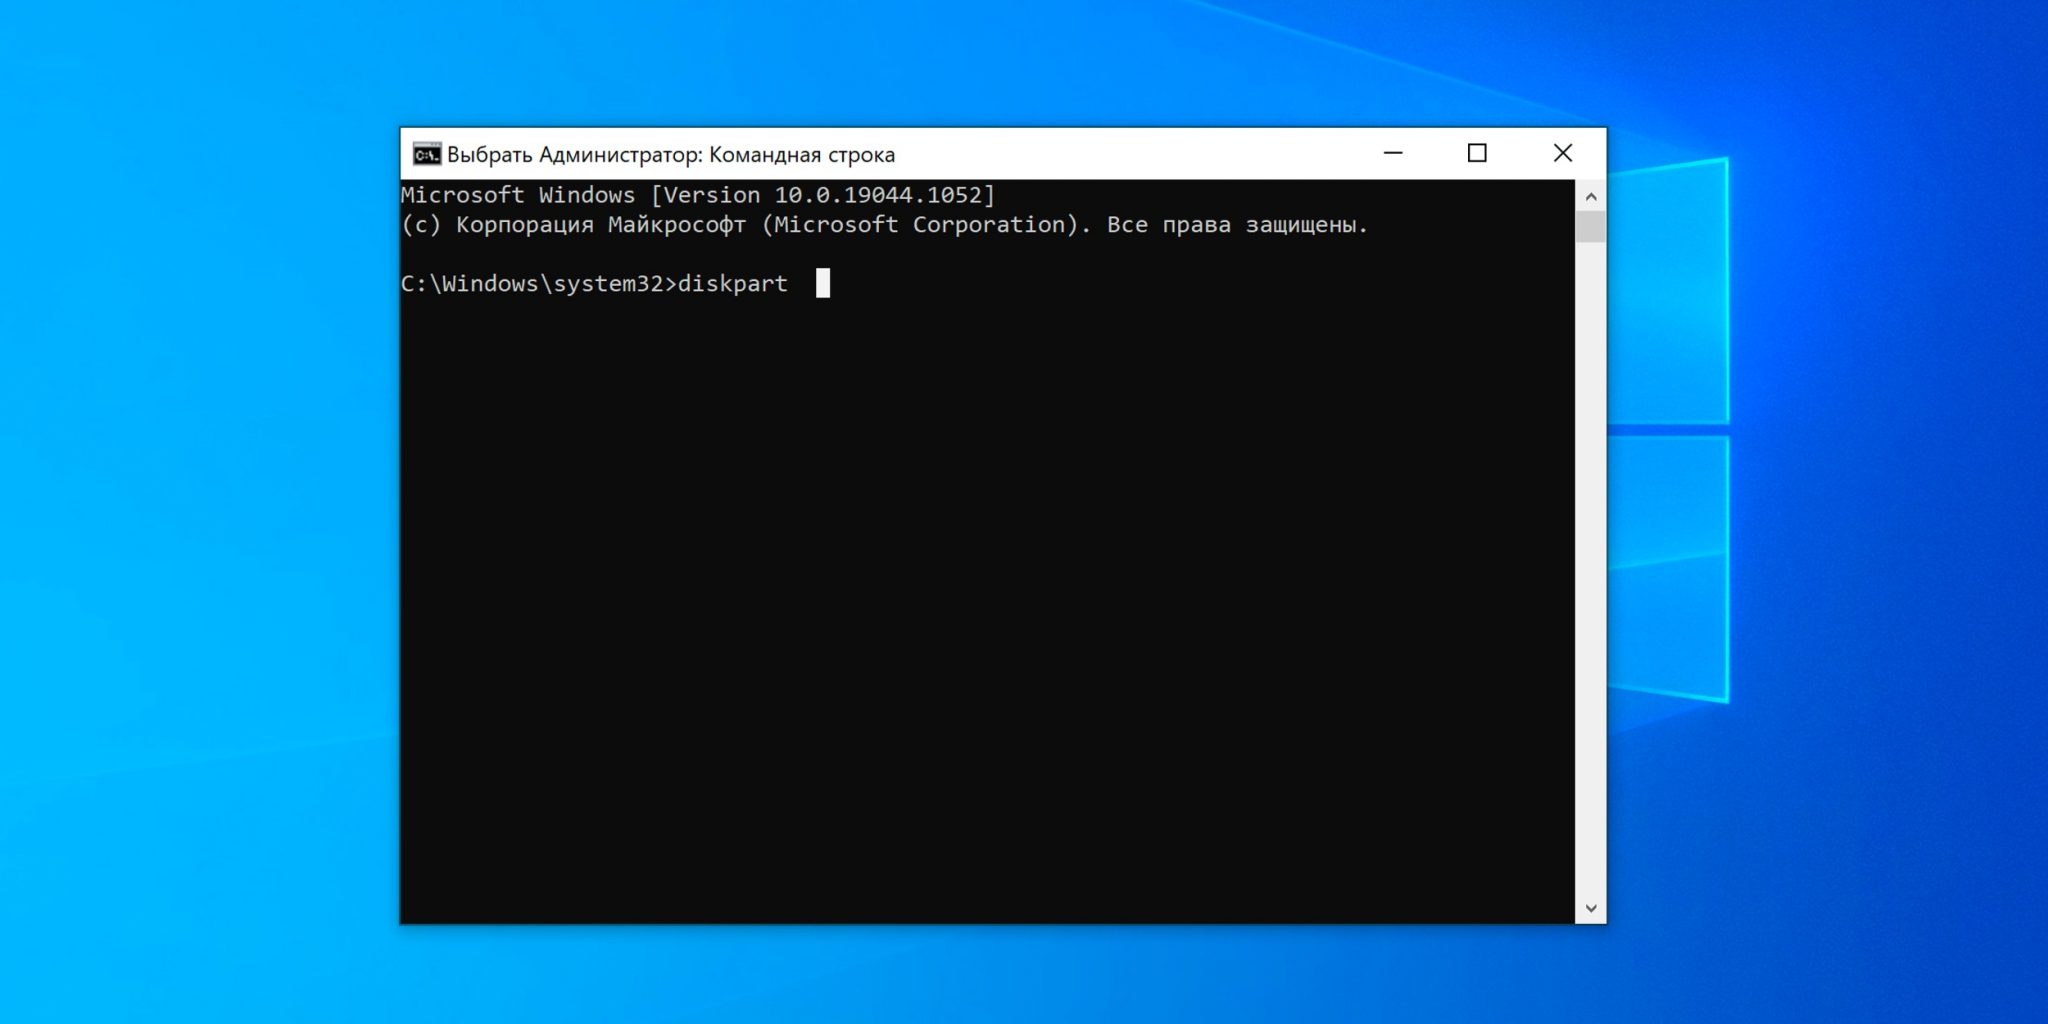
Task: Maximize the Command Prompt window
Action: click(x=1477, y=153)
